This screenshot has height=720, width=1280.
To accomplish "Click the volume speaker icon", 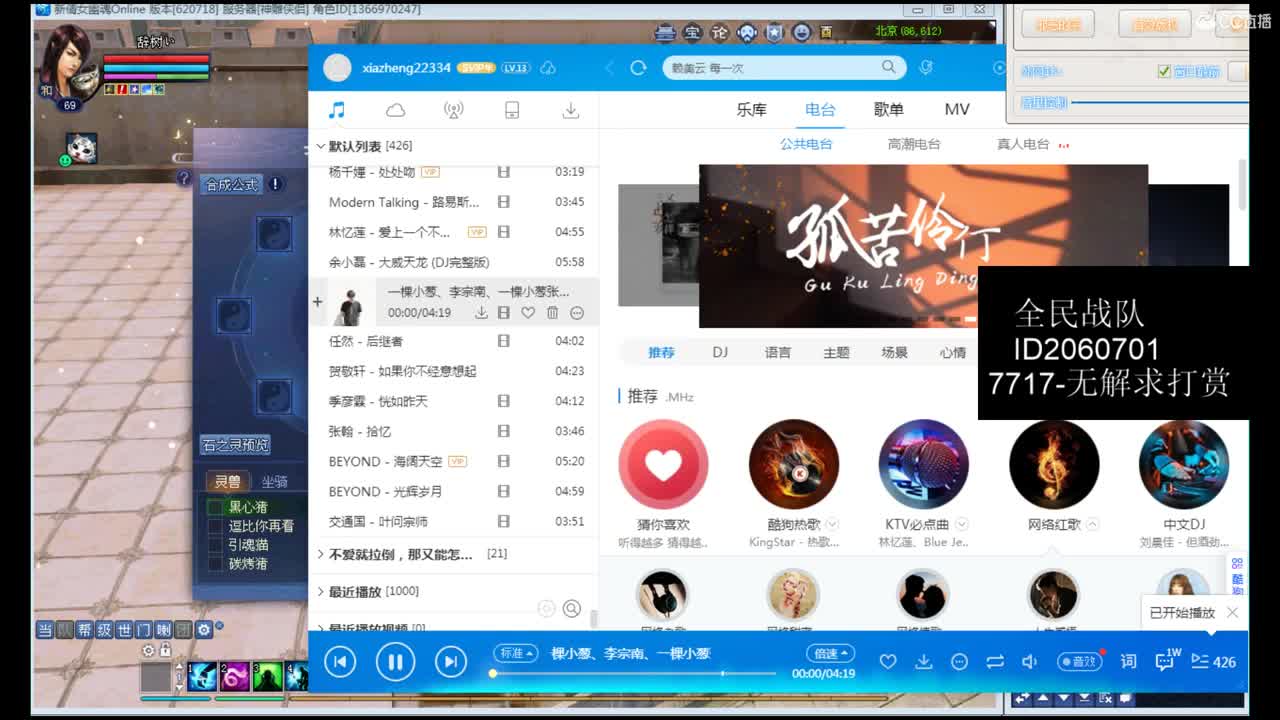I will tap(1030, 662).
